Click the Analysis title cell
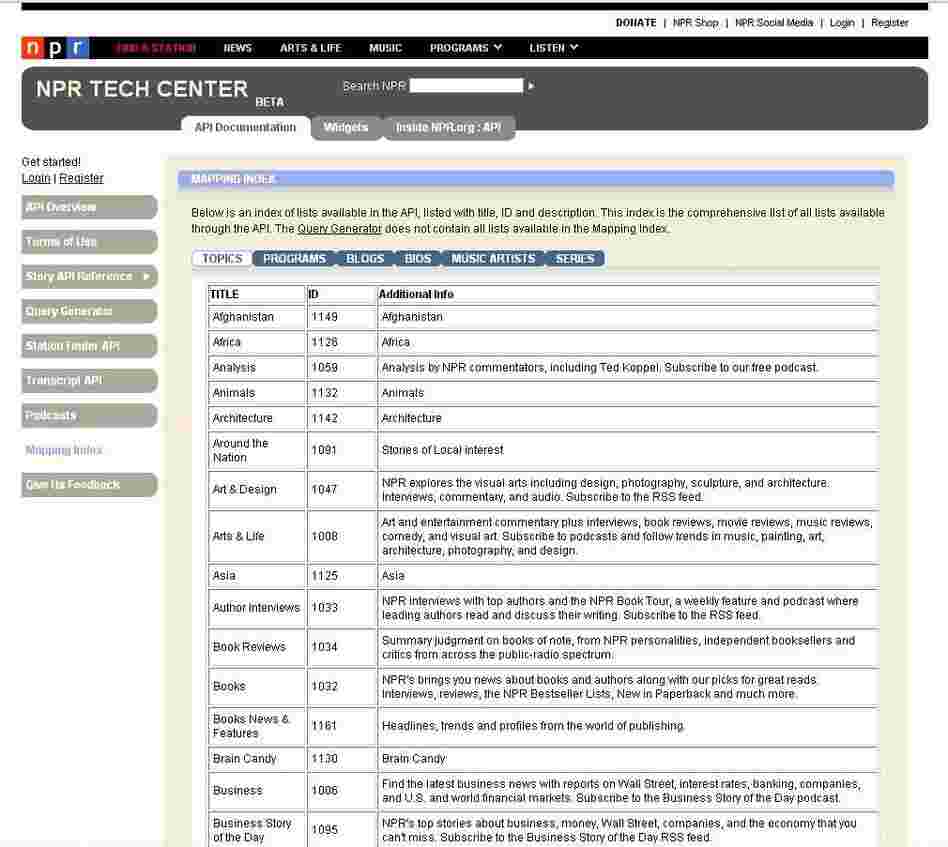Screen dimensions: 948x847 [x=257, y=368]
